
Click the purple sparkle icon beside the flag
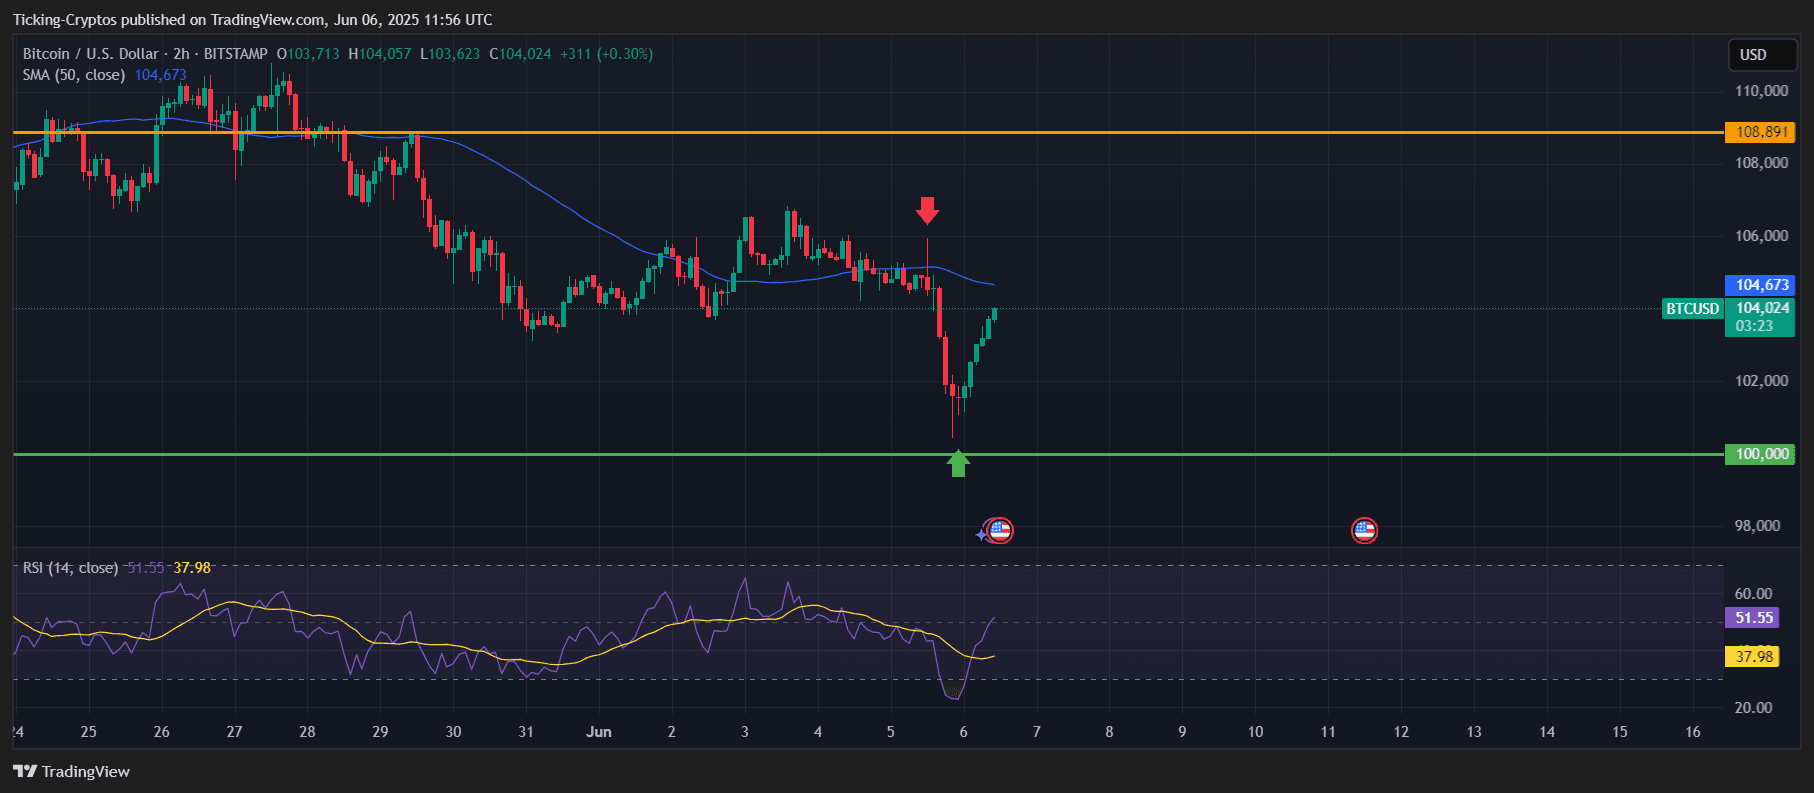982,535
